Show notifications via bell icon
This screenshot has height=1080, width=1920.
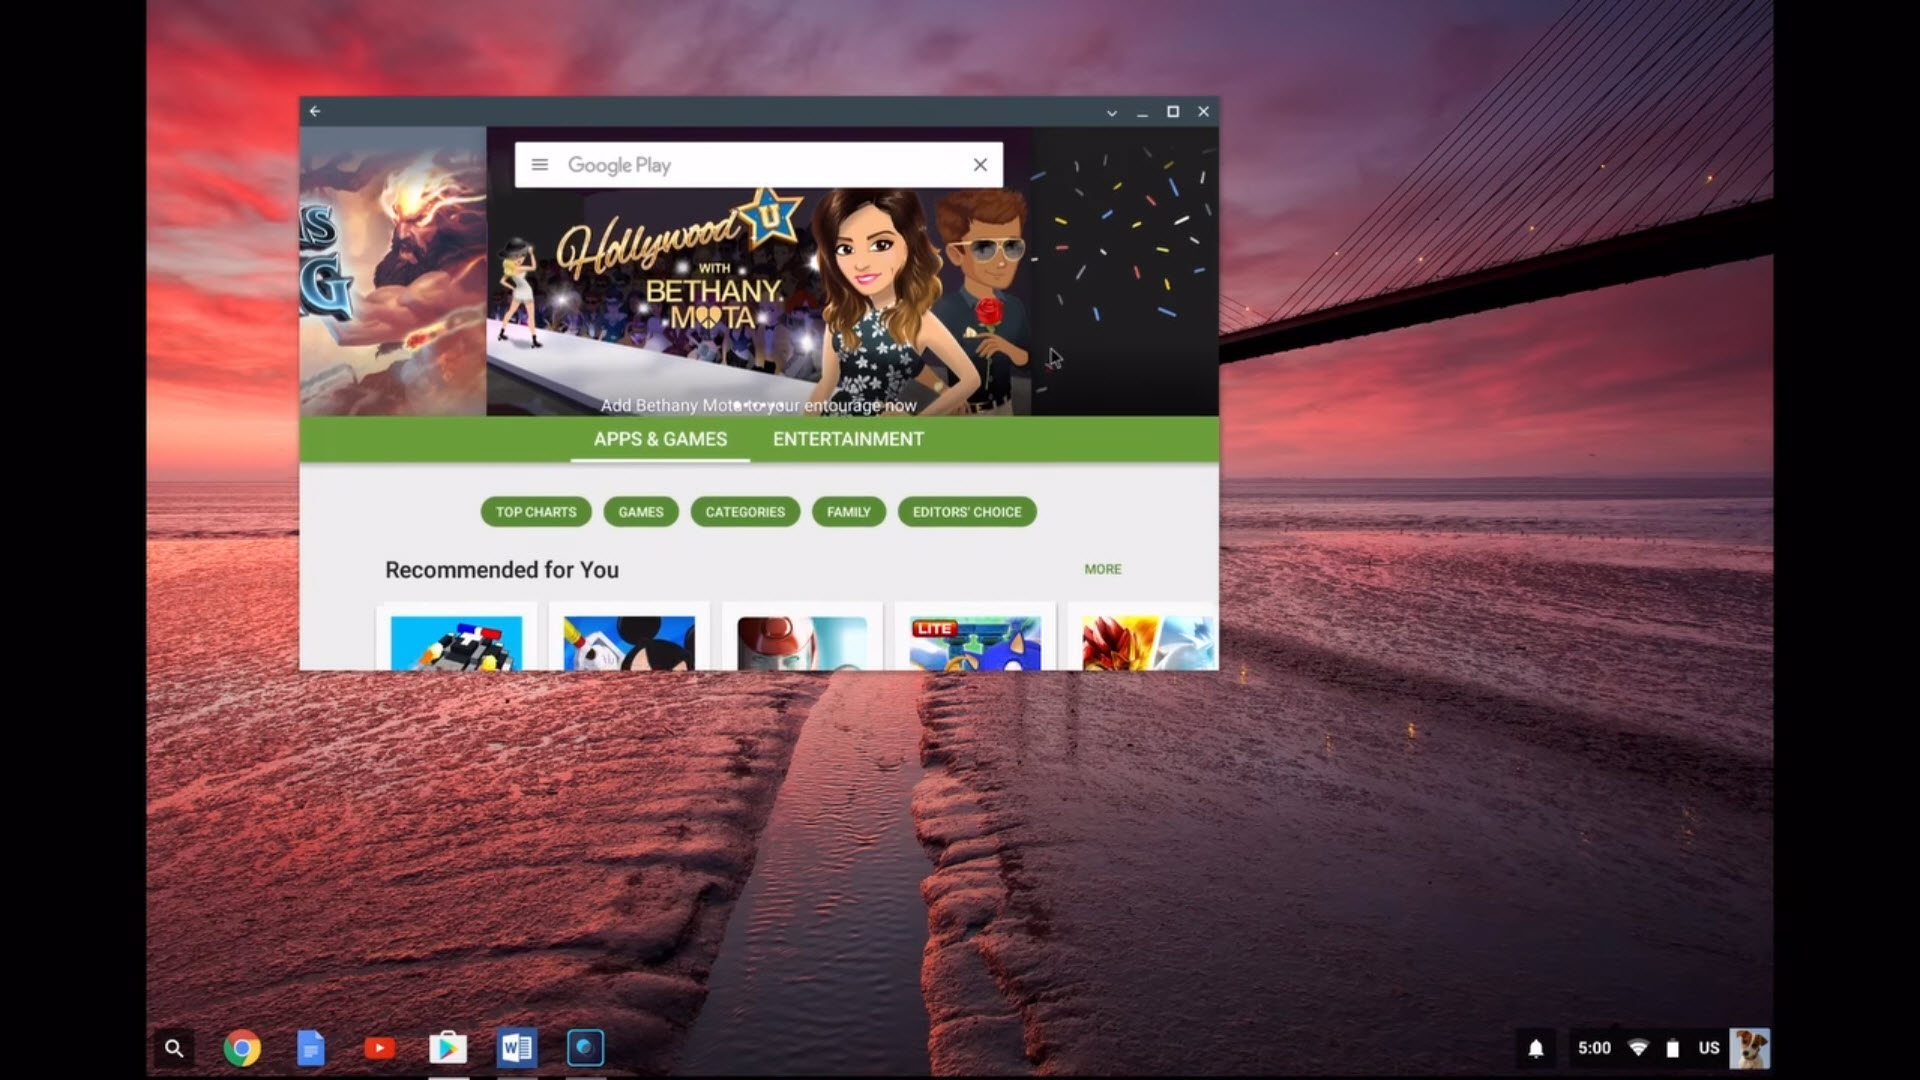pyautogui.click(x=1536, y=1048)
